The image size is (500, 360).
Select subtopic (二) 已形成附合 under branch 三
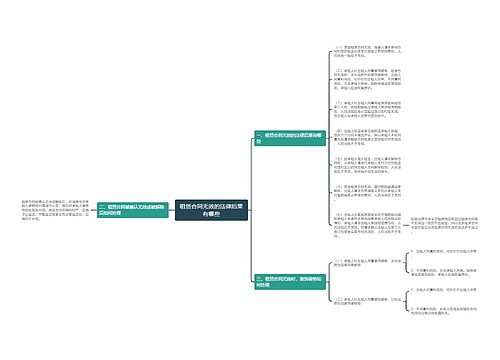point(368,301)
